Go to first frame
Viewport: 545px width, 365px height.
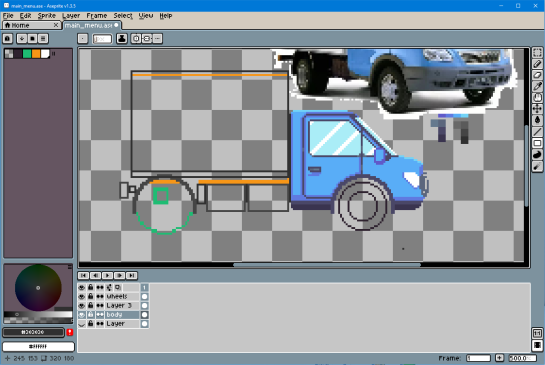(83, 276)
